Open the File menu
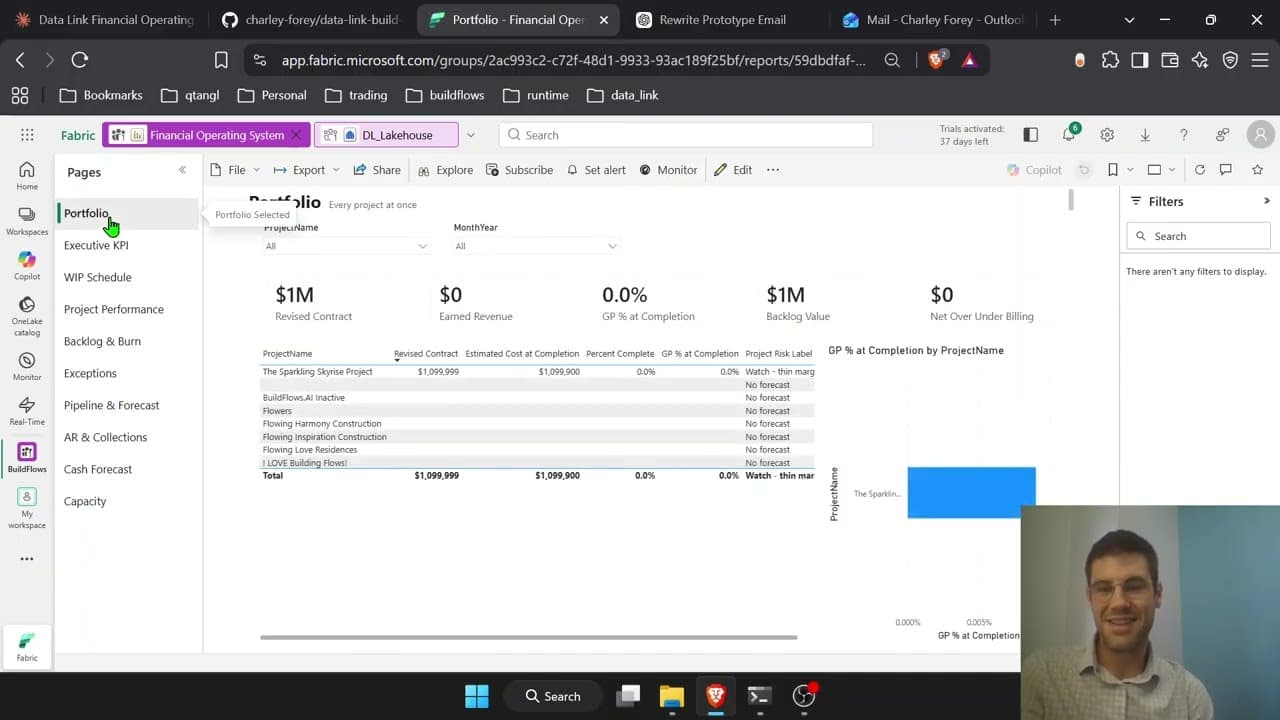This screenshot has width=1280, height=720. pos(236,170)
